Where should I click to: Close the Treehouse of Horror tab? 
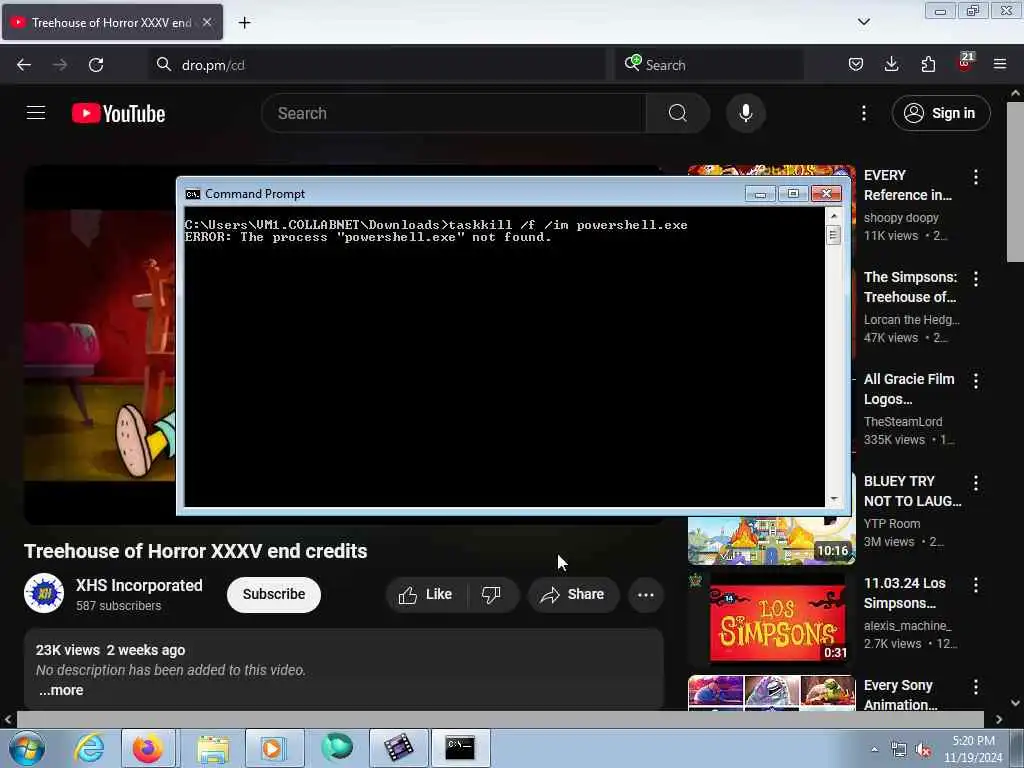tap(207, 22)
